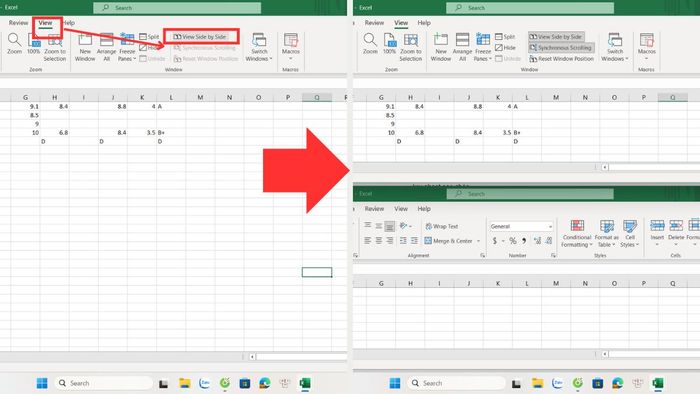The image size is (700, 394).
Task: Click Zoom to Selection in top-right Excel window
Action: [x=410, y=46]
